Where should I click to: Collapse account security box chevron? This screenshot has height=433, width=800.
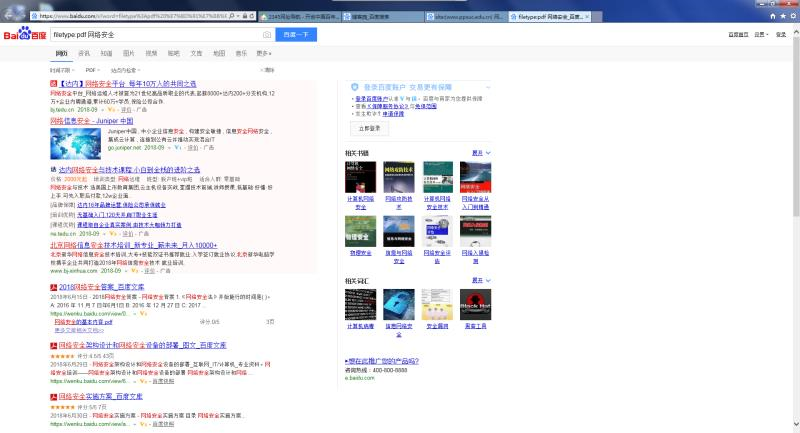[488, 87]
